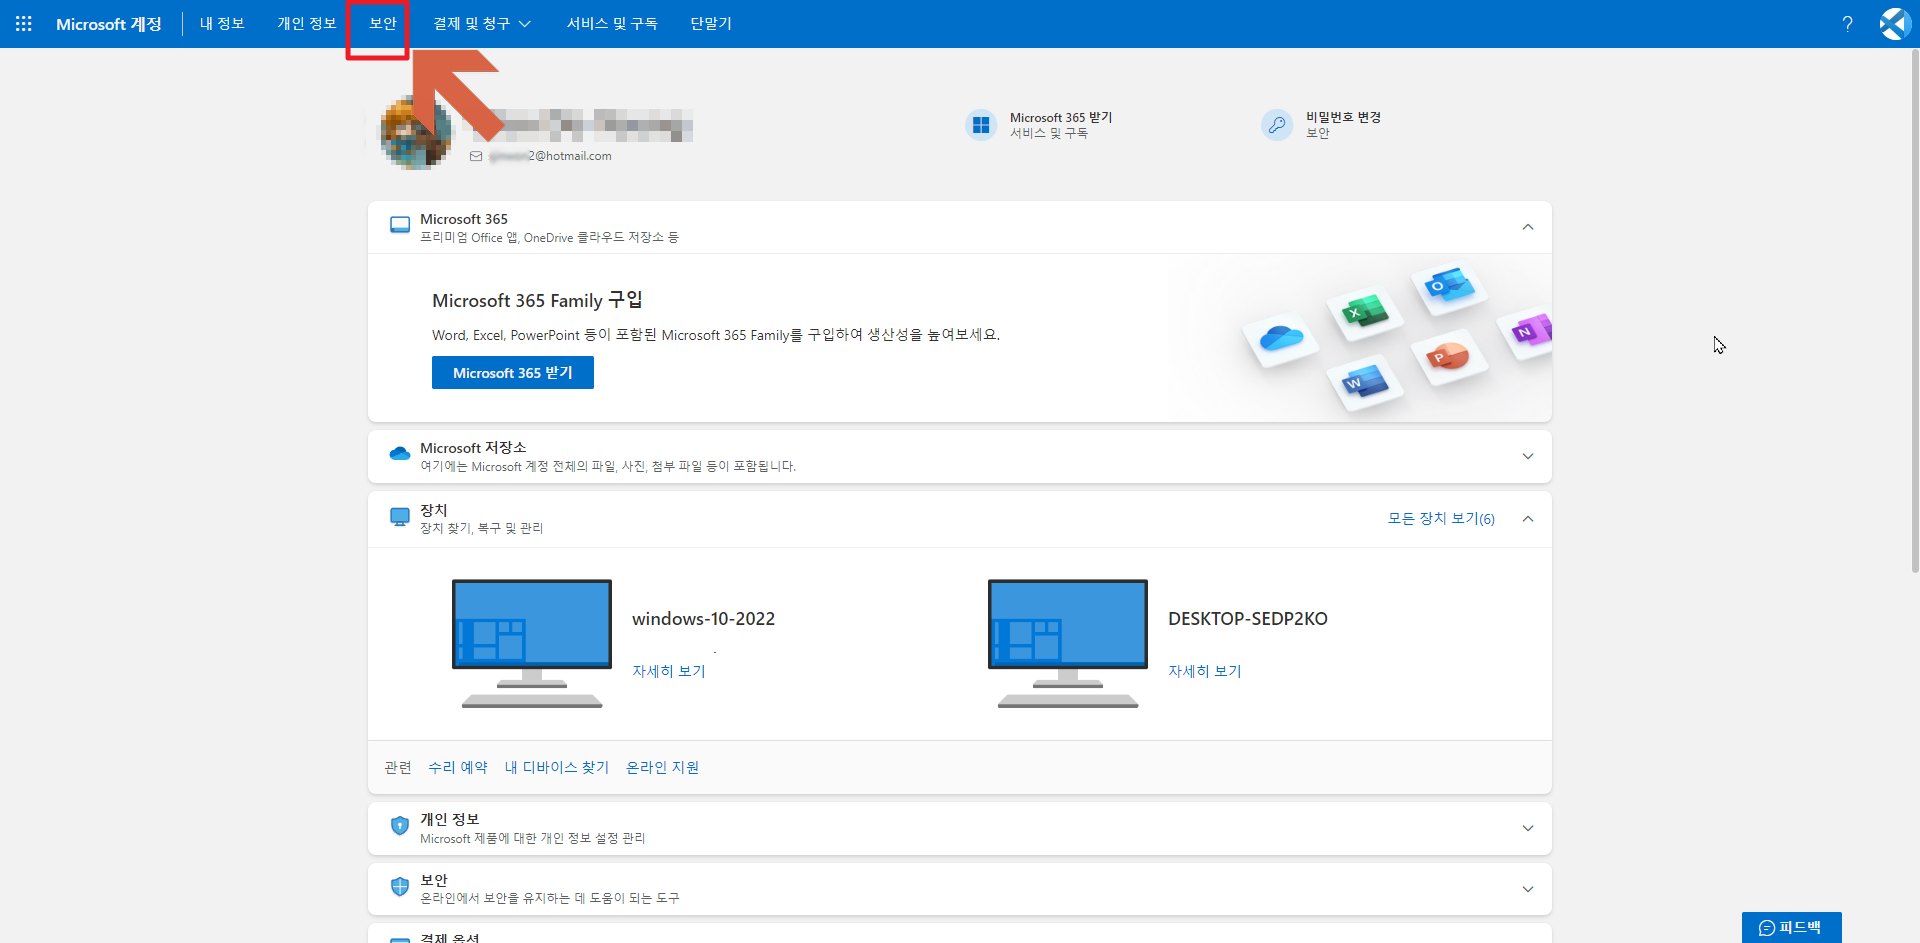
Task: Expand the Microsoft 저장소 section
Action: tap(1527, 456)
